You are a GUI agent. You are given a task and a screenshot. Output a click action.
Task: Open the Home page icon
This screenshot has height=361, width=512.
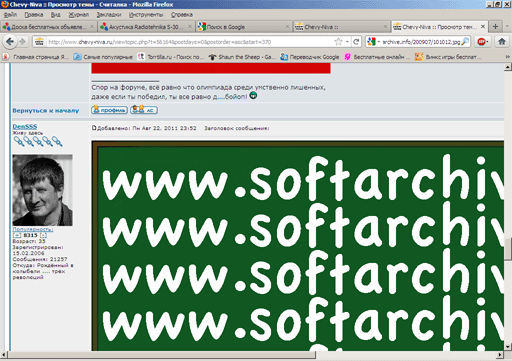click(502, 42)
